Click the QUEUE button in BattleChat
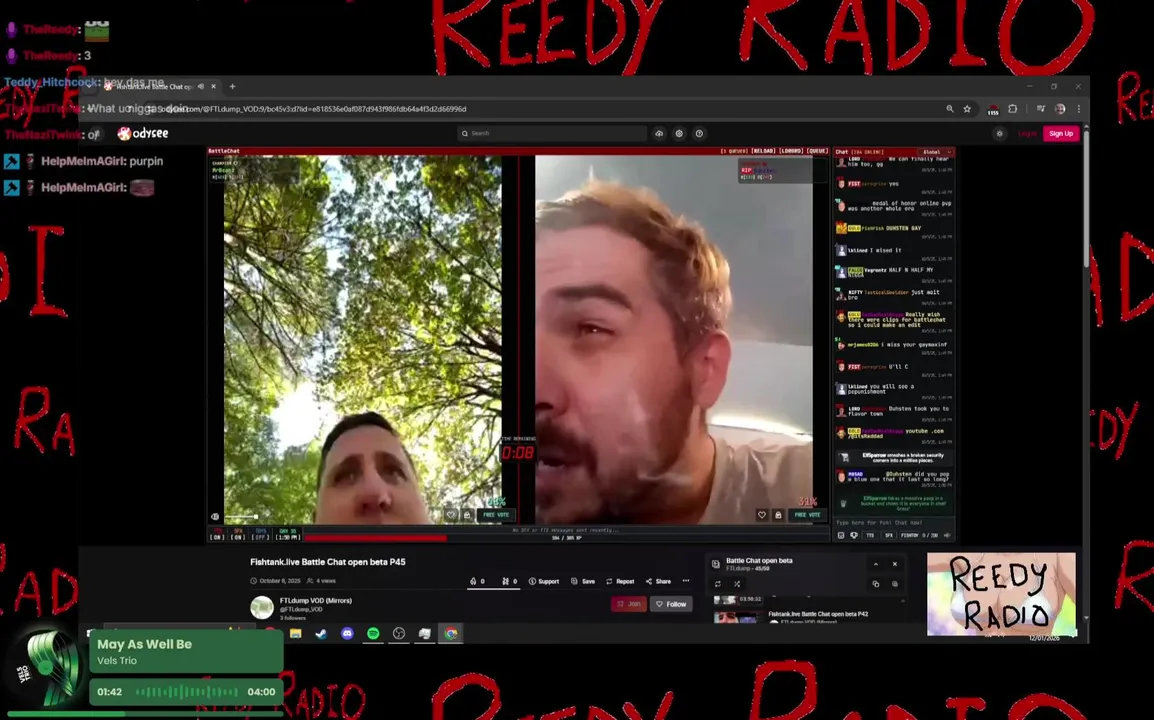This screenshot has width=1154, height=720. [x=818, y=151]
